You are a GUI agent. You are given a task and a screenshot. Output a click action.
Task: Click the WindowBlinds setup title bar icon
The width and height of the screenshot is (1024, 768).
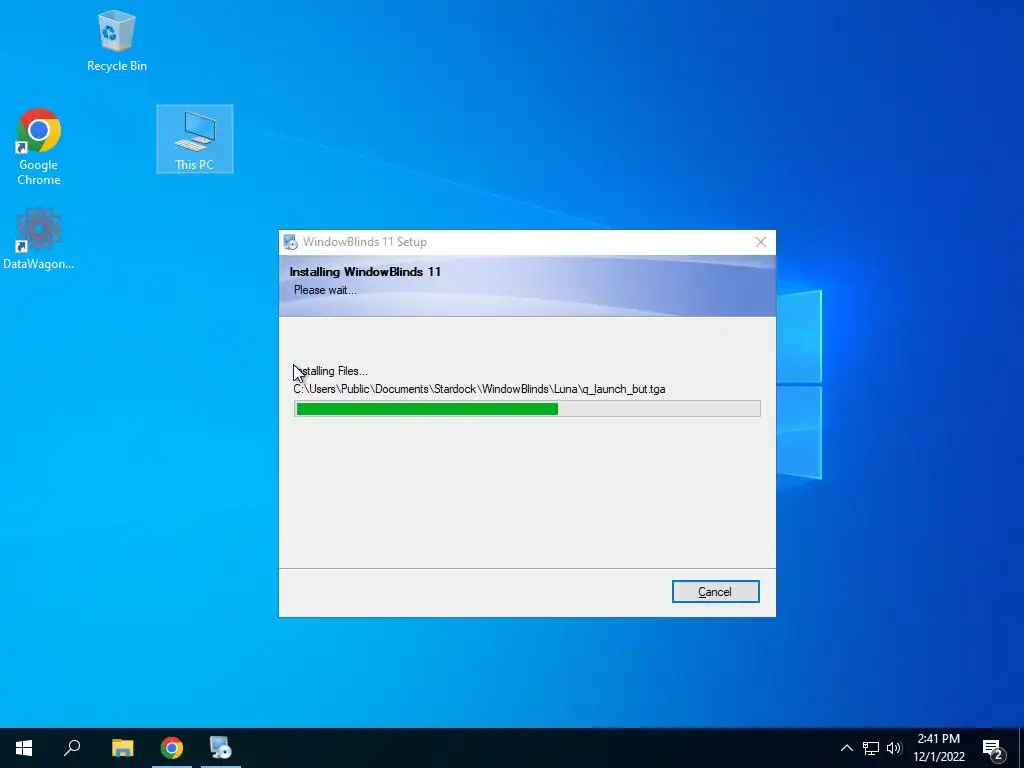coord(291,242)
